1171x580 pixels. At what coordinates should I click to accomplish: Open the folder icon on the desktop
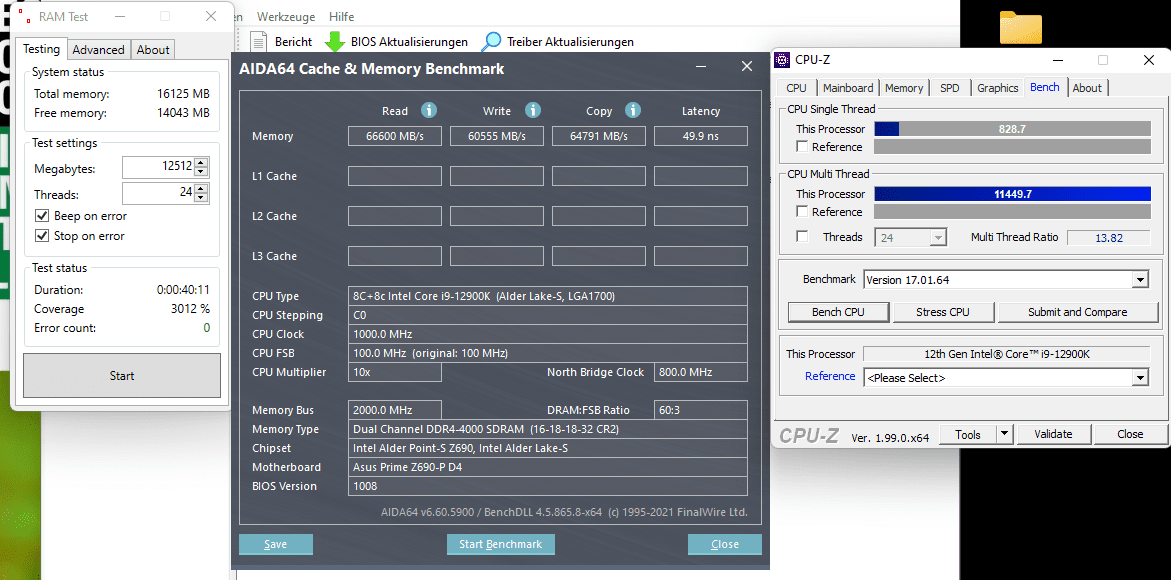[1021, 27]
